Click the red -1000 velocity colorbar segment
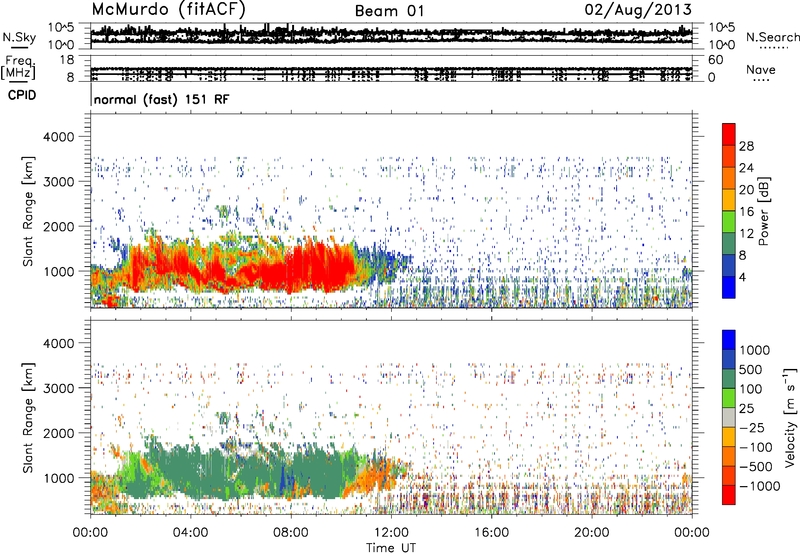Viewport: 800px width, 554px height. click(x=729, y=495)
